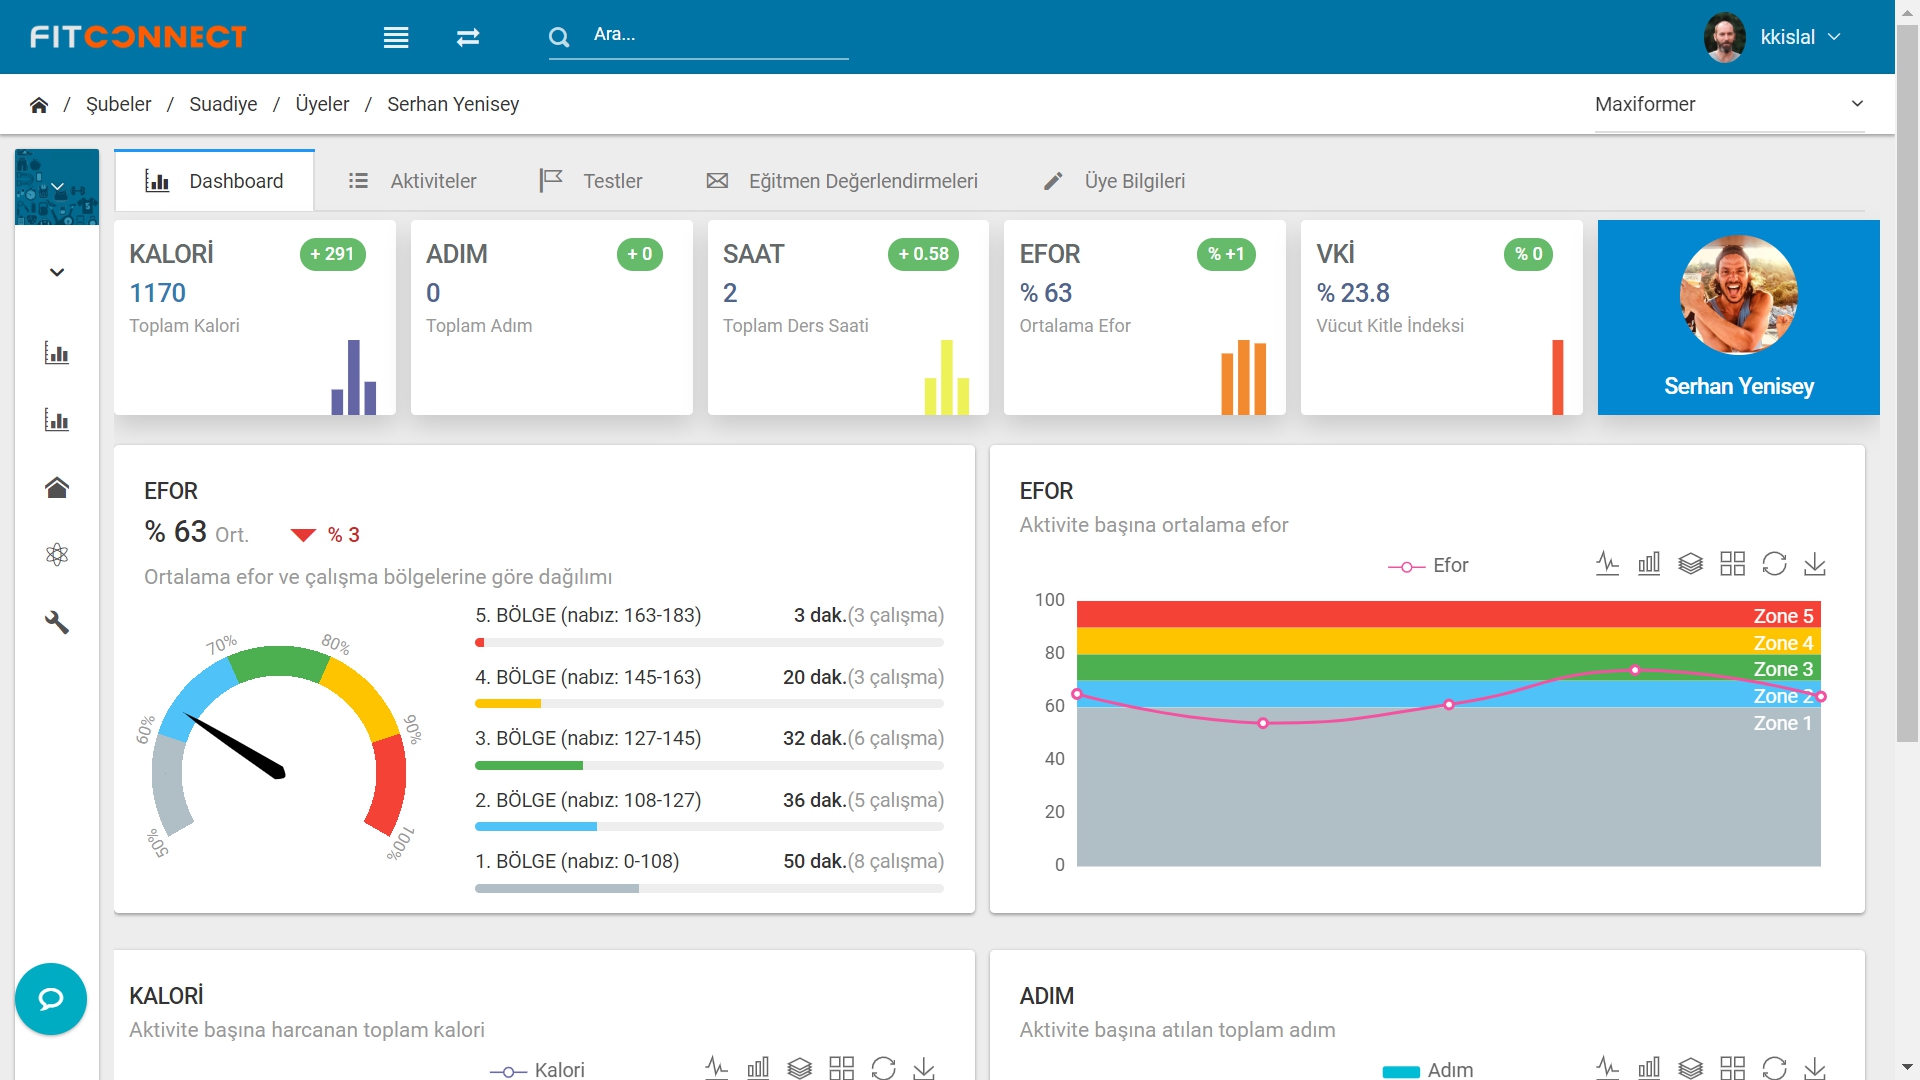
Task: Download the EFOR chart as image
Action: 1815,564
